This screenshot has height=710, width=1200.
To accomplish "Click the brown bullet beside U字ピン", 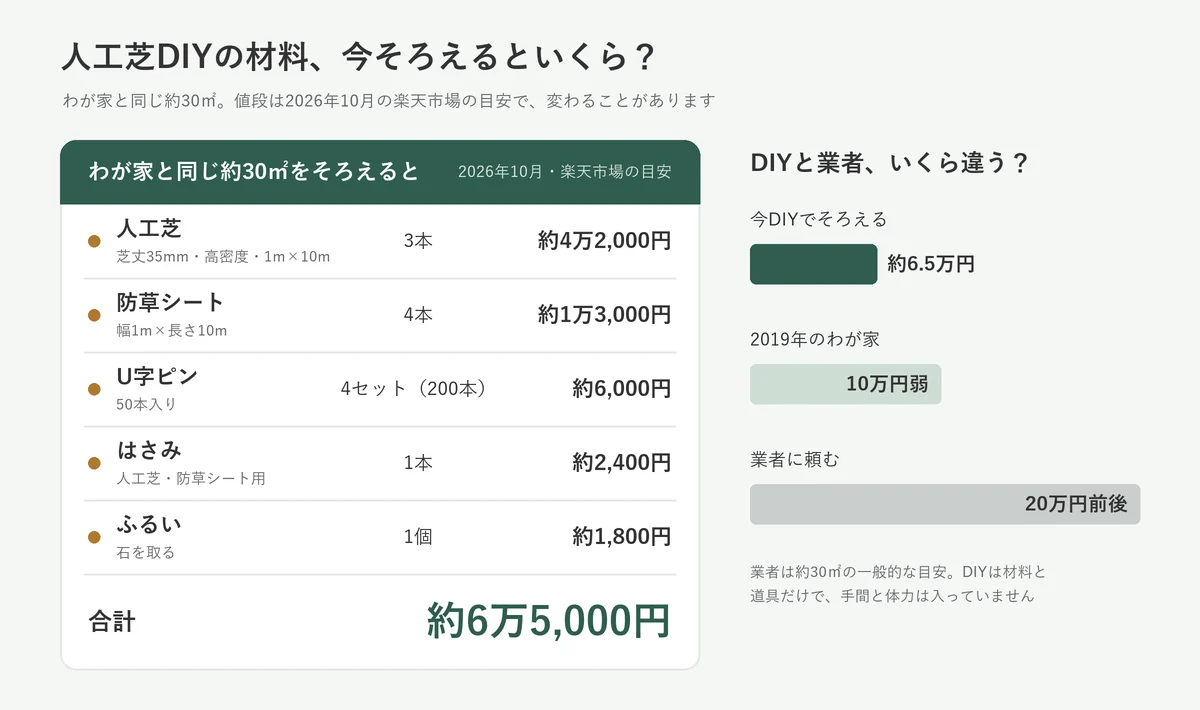I will 94,389.
